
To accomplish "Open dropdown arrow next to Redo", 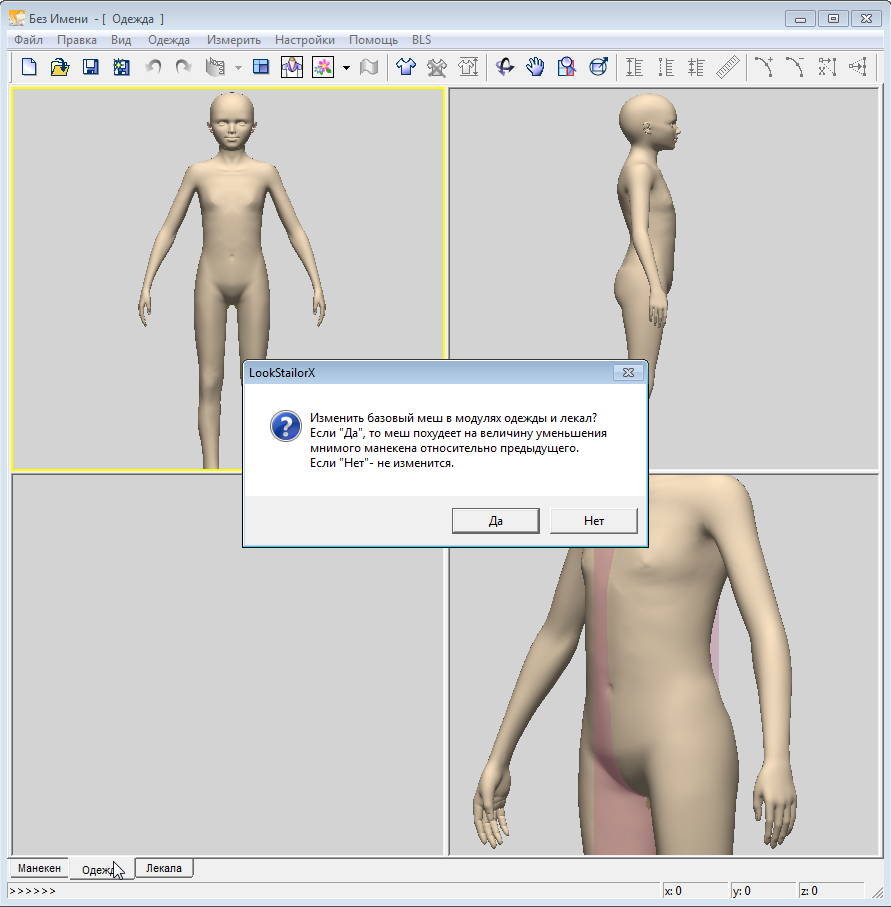I will click(238, 68).
